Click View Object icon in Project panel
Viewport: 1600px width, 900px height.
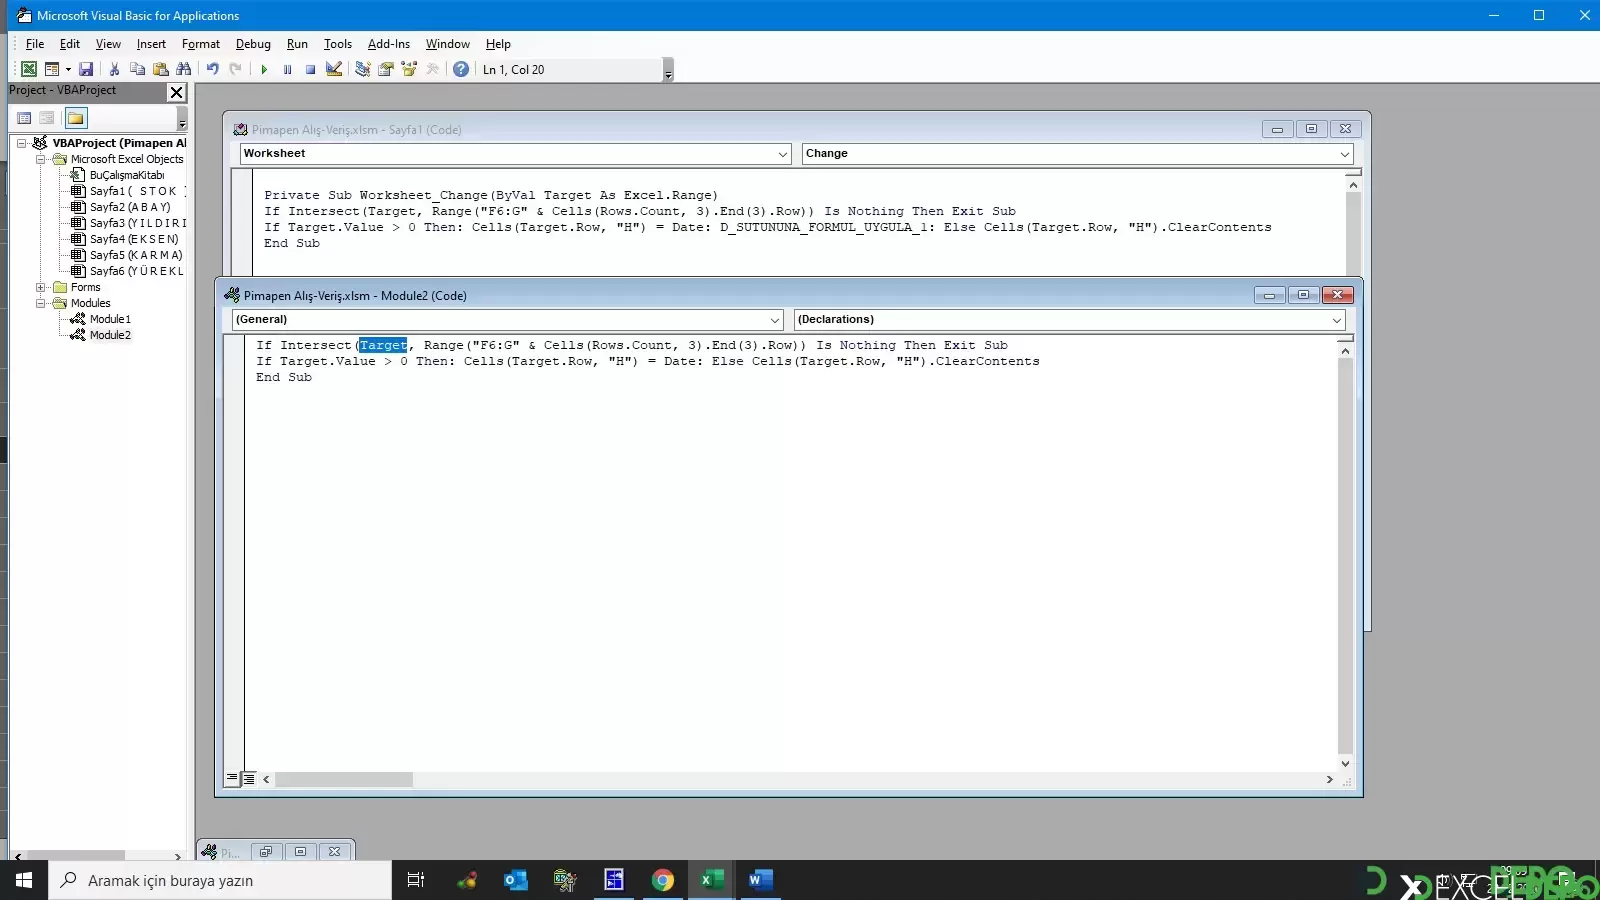coord(47,118)
